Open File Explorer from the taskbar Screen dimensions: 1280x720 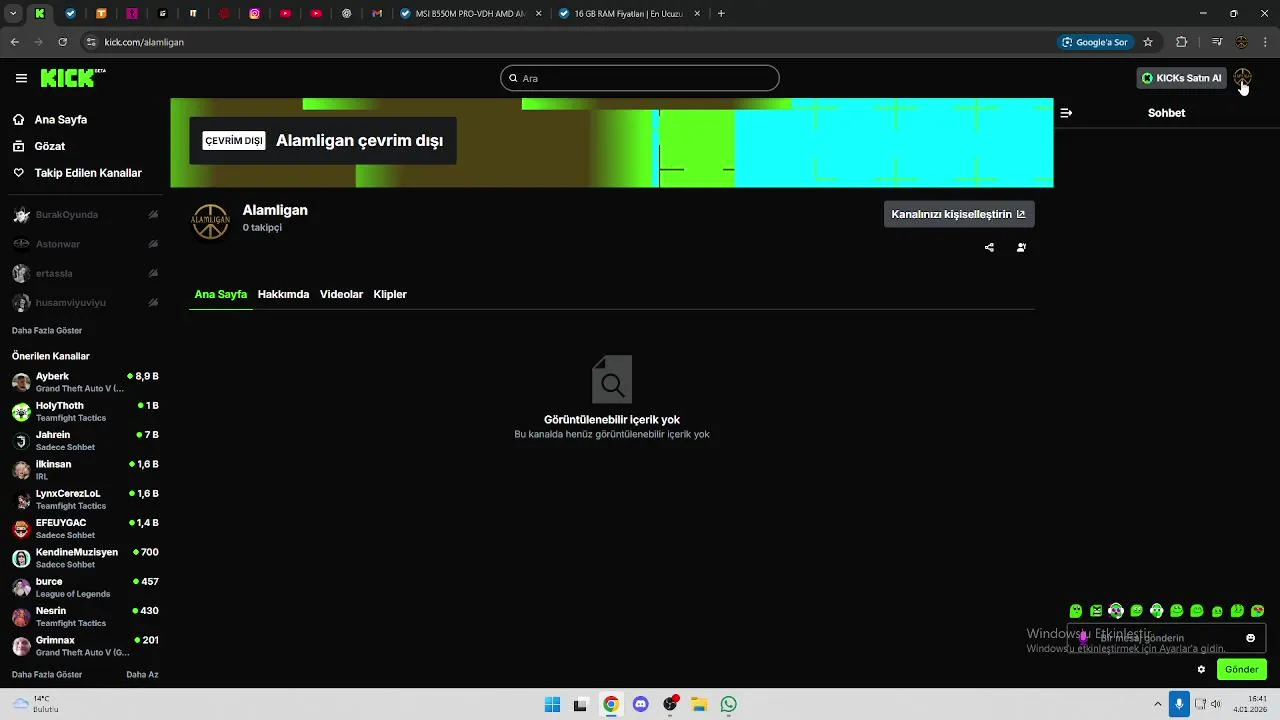[699, 704]
